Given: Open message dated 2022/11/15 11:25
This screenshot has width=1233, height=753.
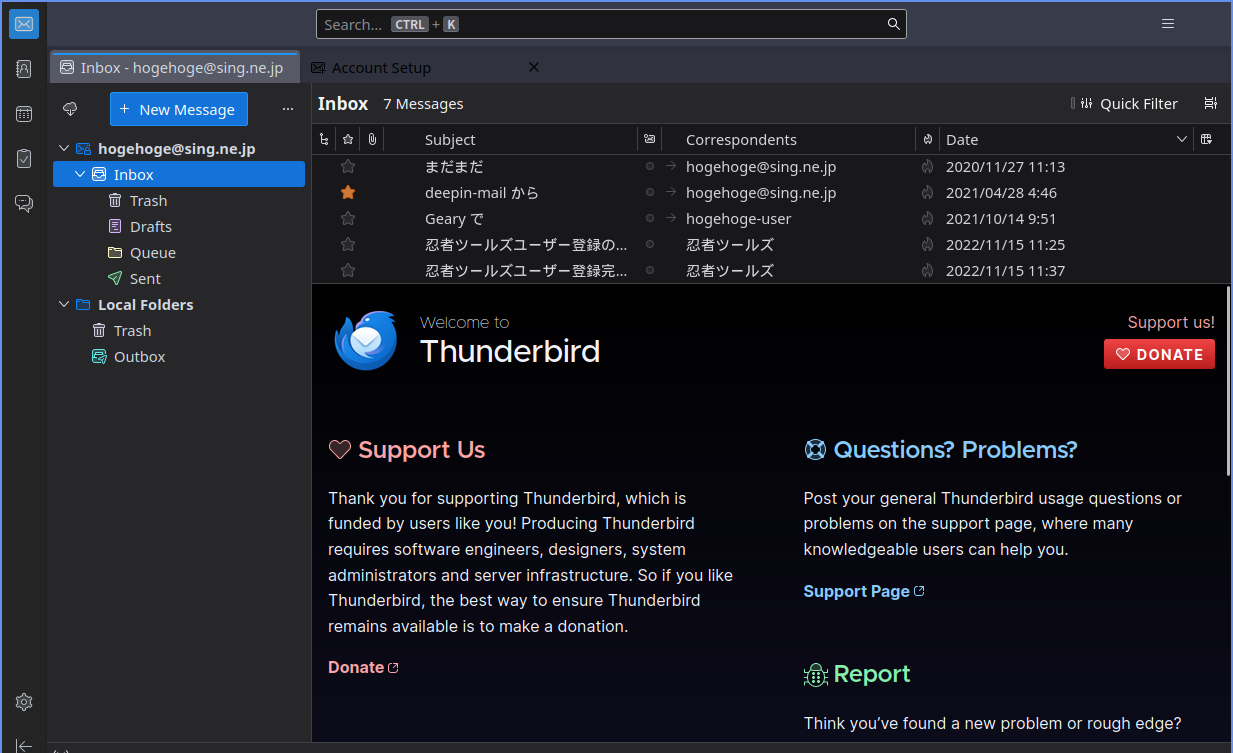Looking at the screenshot, I should tap(771, 245).
